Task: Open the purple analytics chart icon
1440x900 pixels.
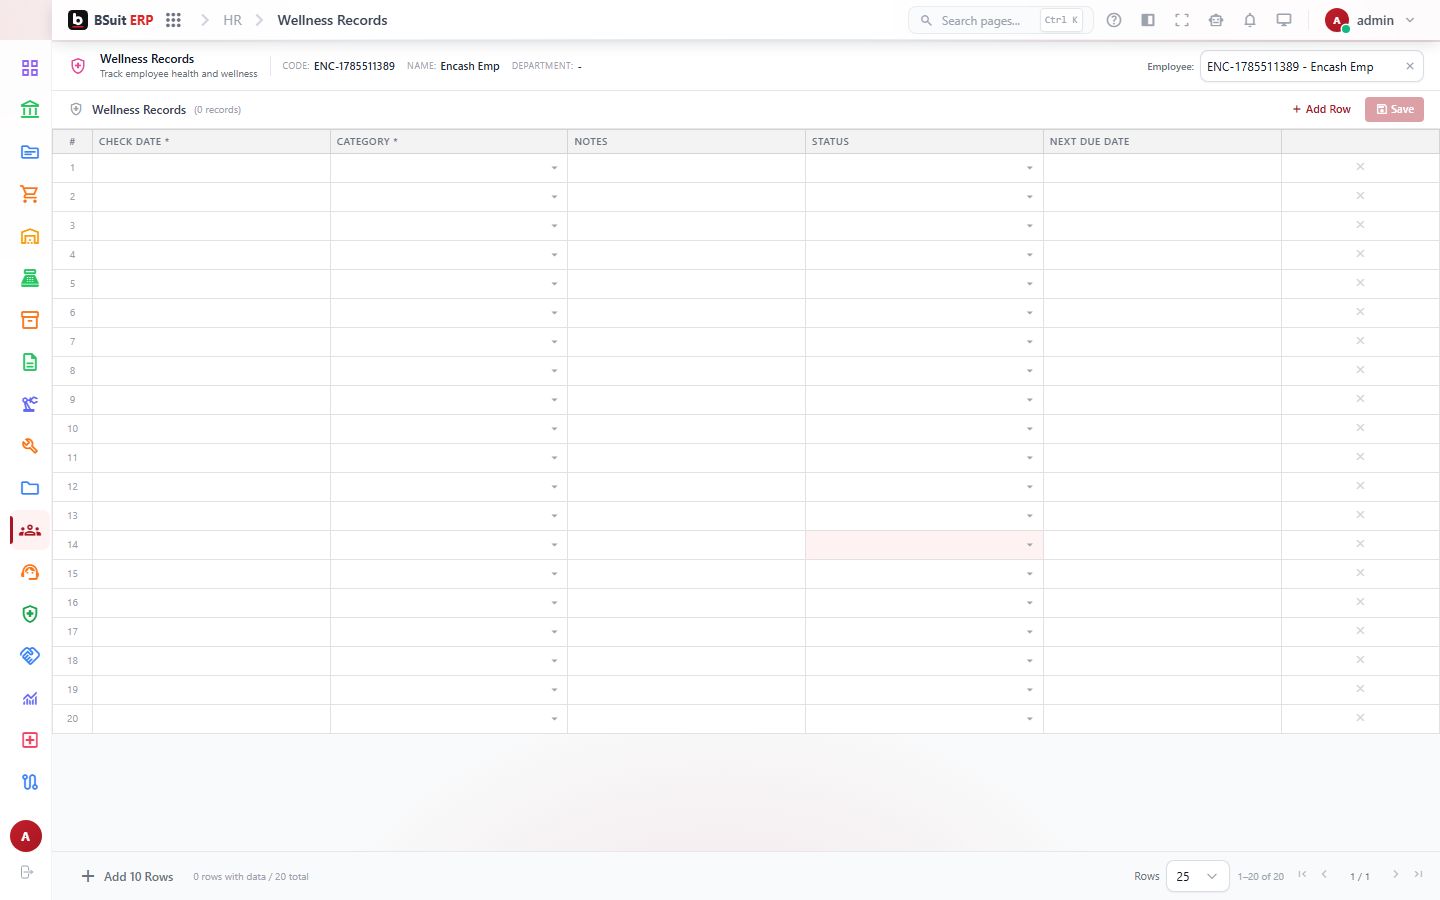Action: pyautogui.click(x=30, y=698)
